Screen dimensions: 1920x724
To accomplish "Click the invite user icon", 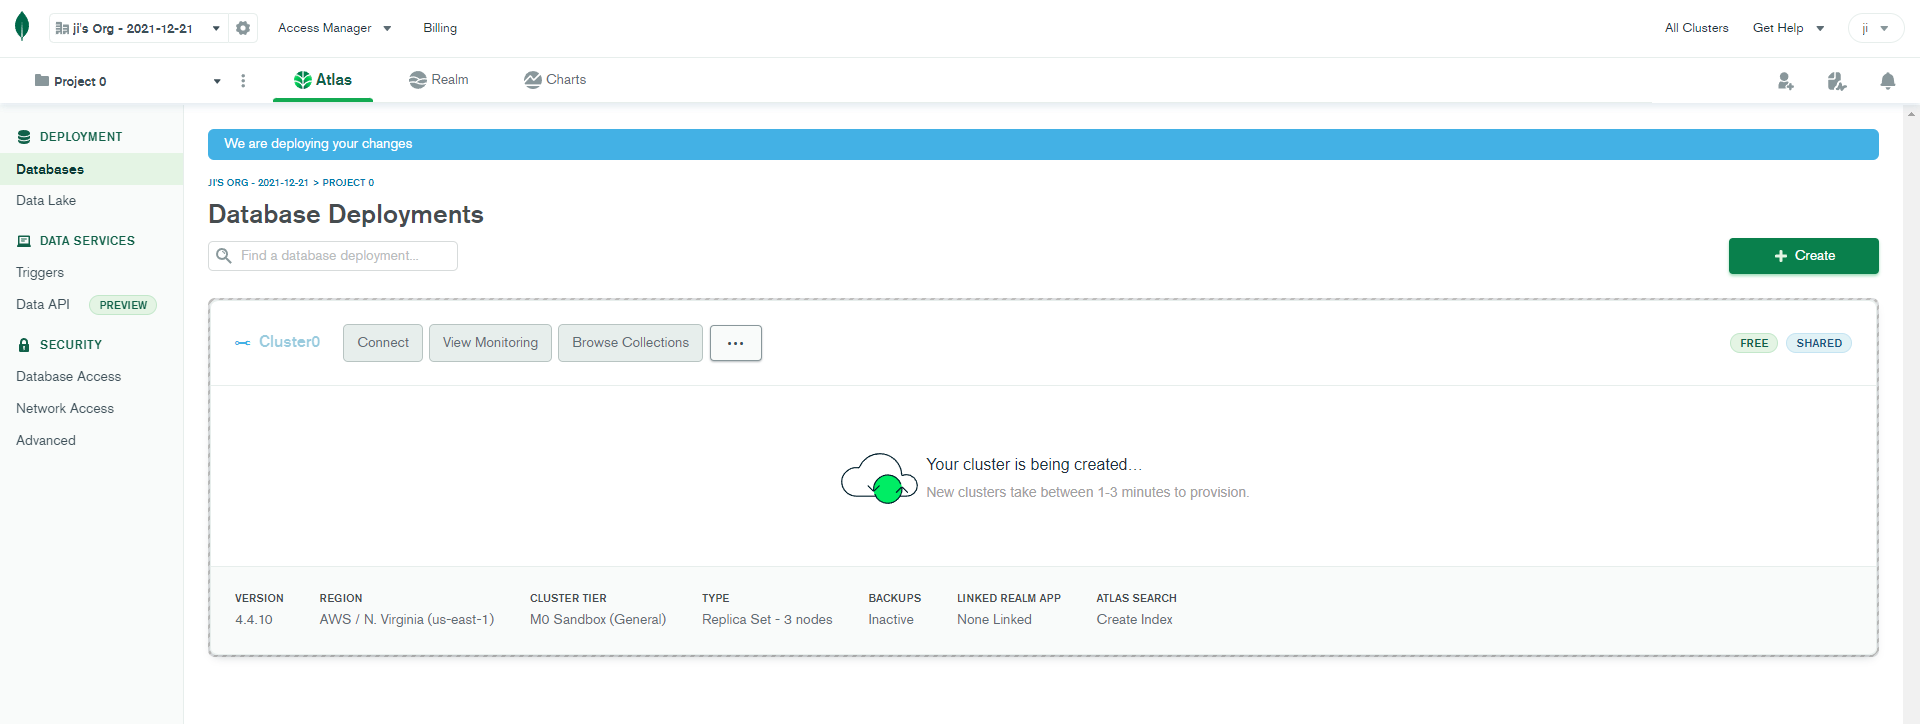I will pos(1786,81).
